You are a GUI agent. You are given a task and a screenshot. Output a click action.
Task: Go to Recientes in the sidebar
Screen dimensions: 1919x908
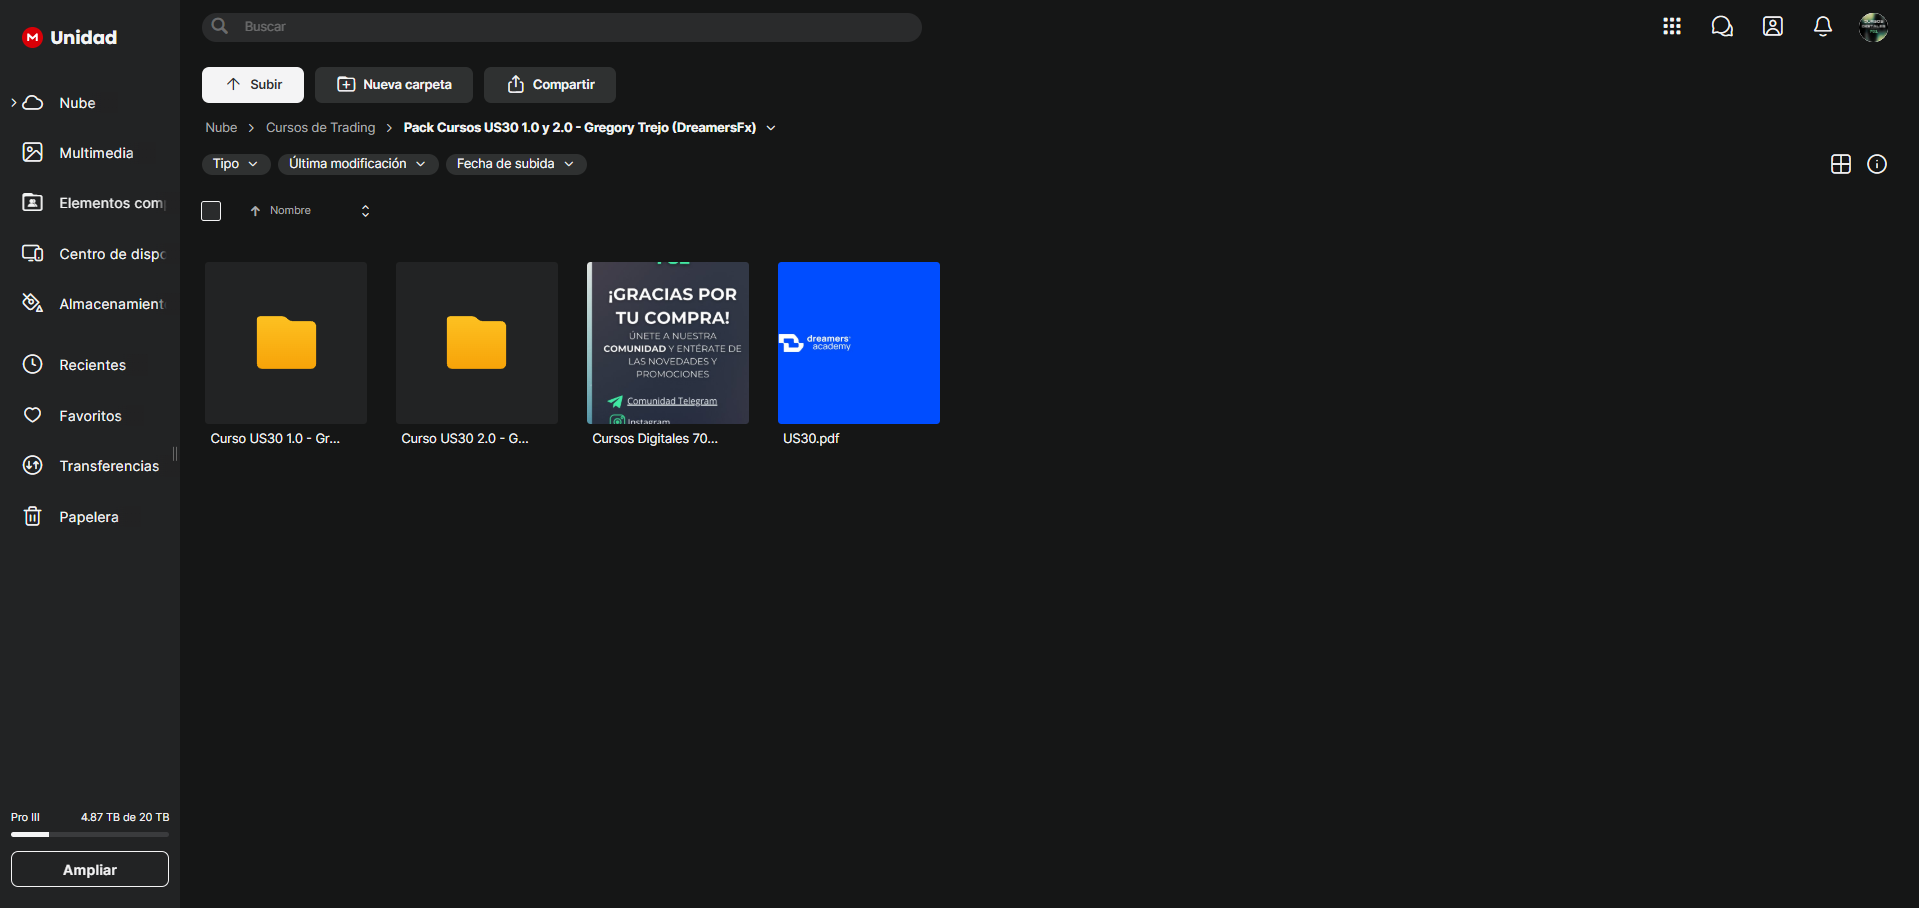coord(92,365)
